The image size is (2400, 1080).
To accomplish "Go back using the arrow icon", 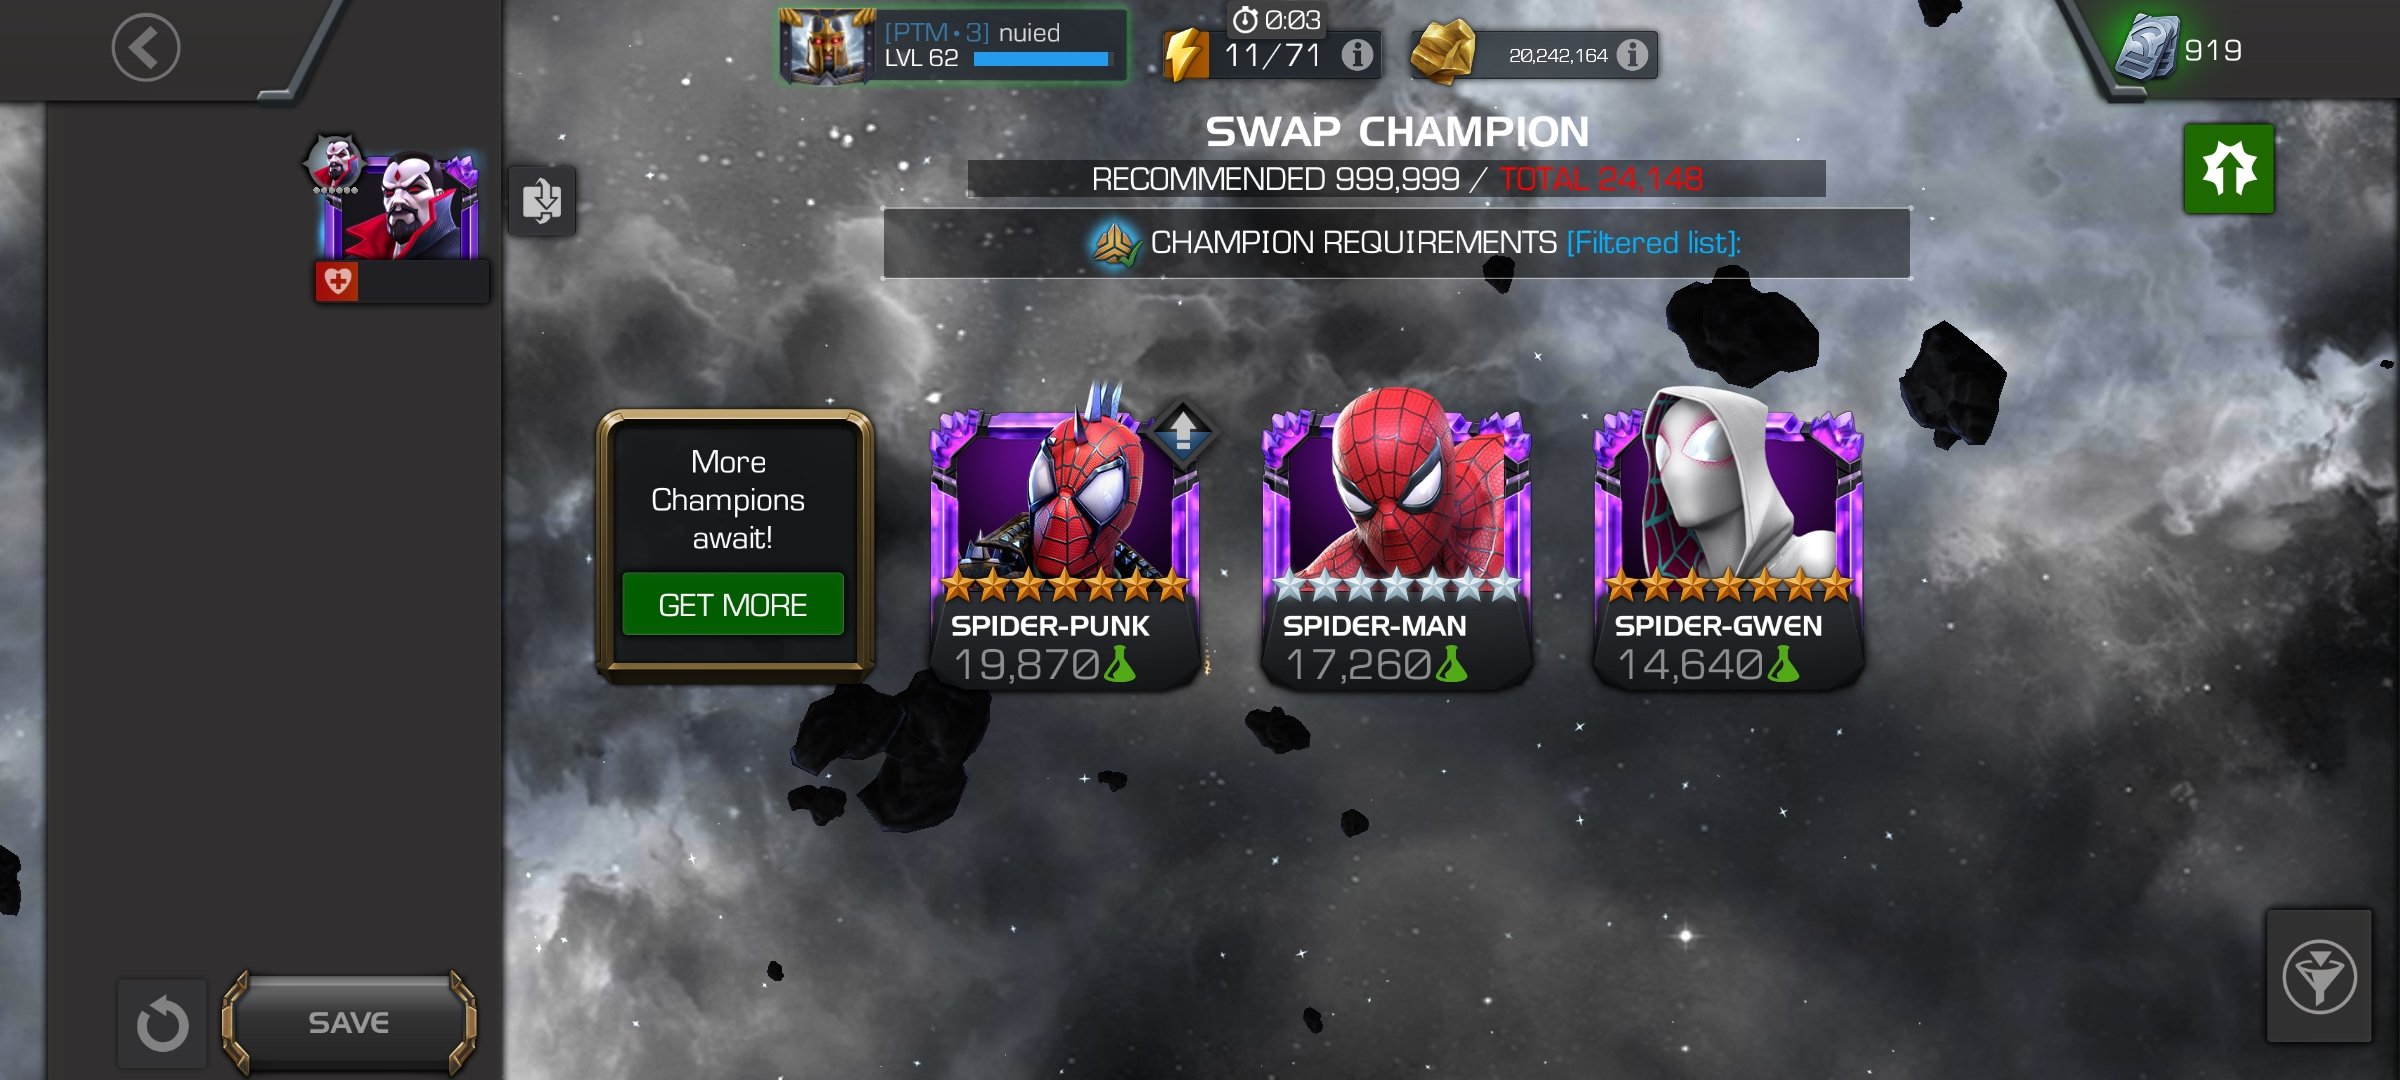I will pos(146,47).
